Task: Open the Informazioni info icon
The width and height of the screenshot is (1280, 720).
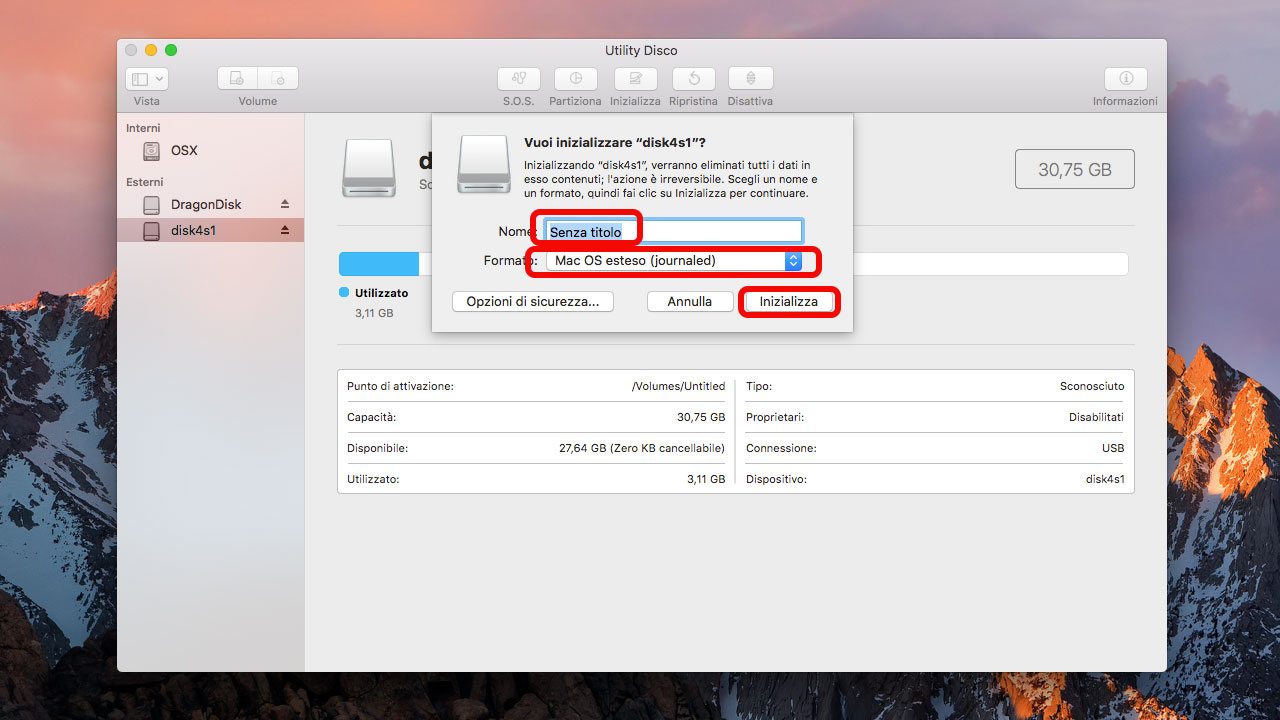Action: click(1125, 79)
